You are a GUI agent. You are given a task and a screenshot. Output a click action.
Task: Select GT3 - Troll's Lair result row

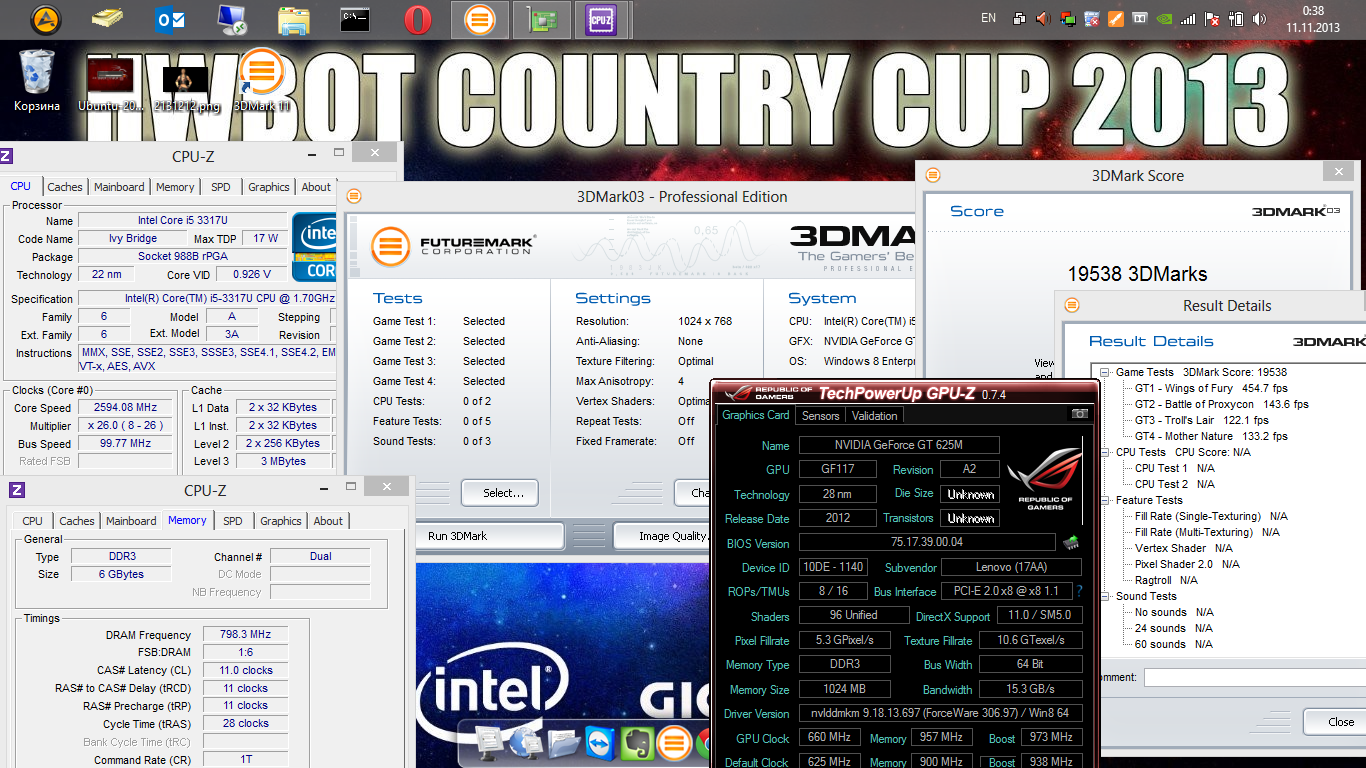[x=1201, y=420]
